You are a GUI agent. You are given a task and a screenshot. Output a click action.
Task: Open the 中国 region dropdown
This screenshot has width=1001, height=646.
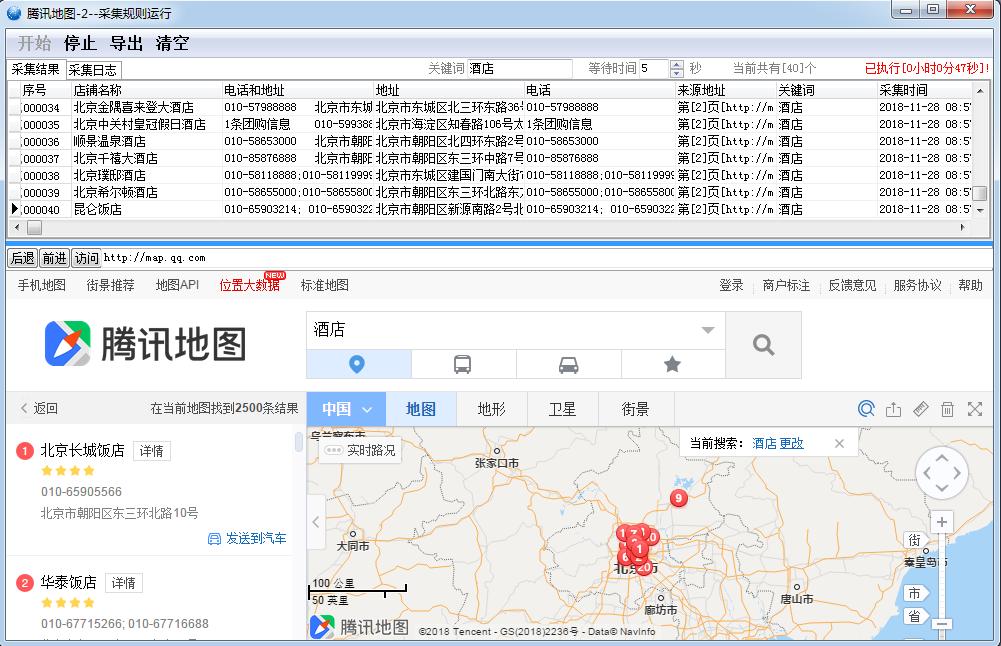[347, 409]
